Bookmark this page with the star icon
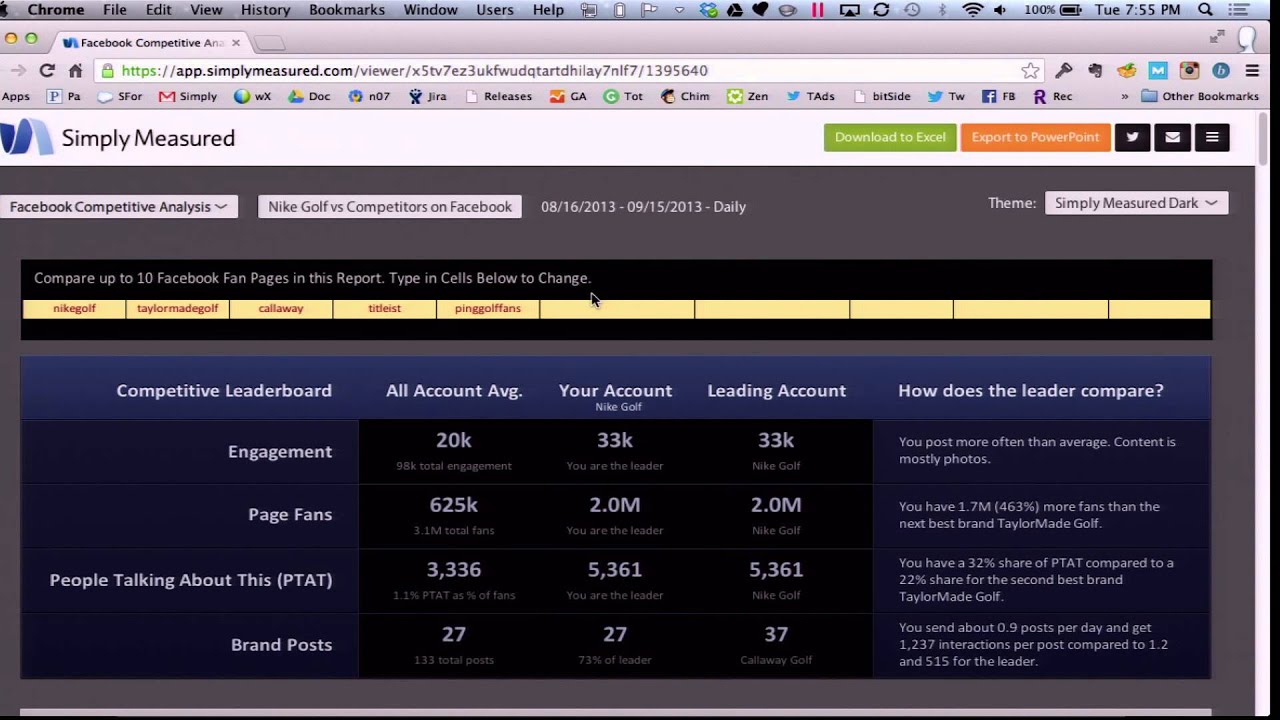Viewport: 1280px width, 720px height. [x=1030, y=71]
